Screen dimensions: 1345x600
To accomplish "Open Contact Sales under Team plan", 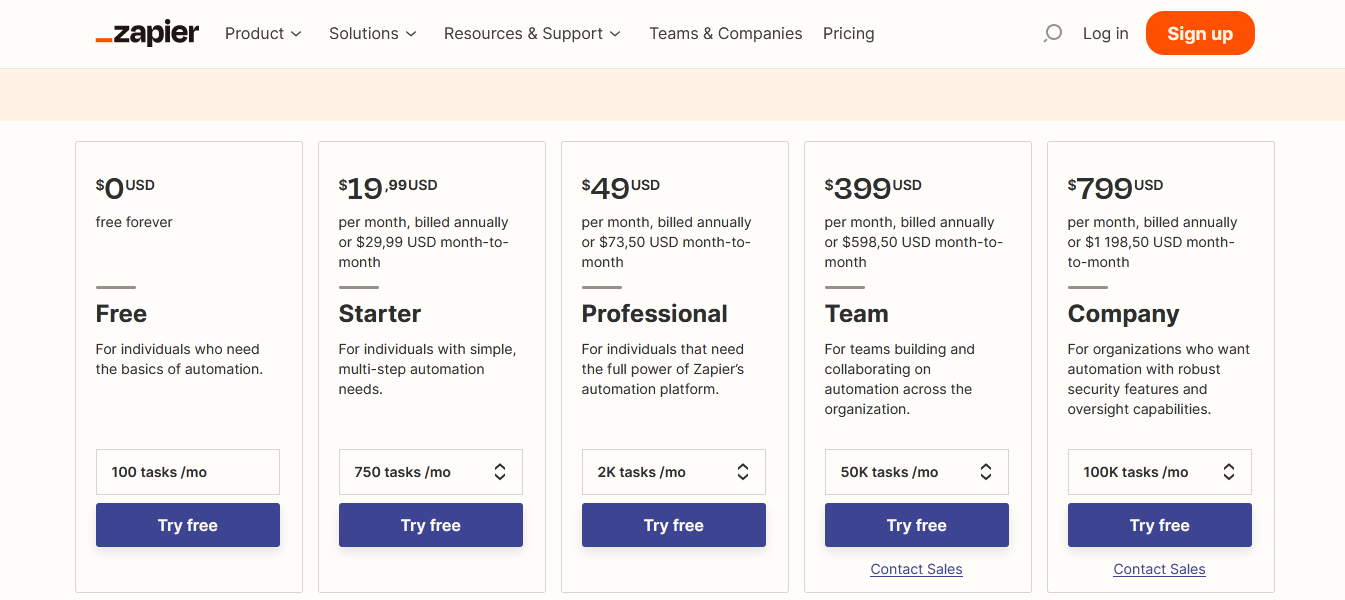I will (917, 569).
